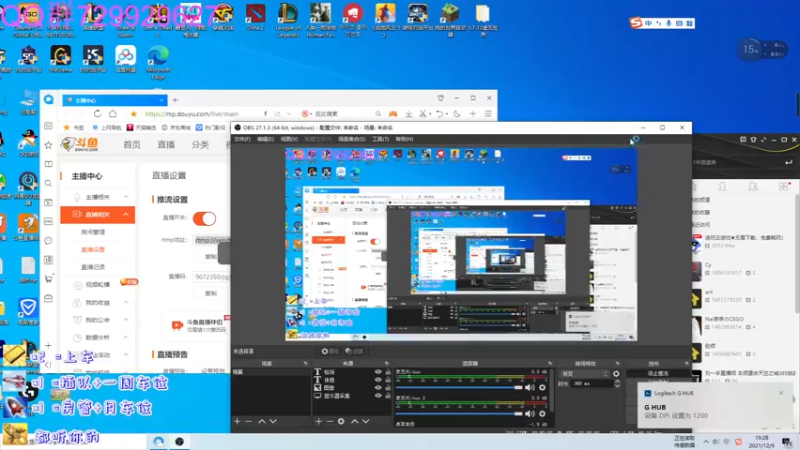Add a new source with the plus icon
Screen dimensions: 800x450
318,421
